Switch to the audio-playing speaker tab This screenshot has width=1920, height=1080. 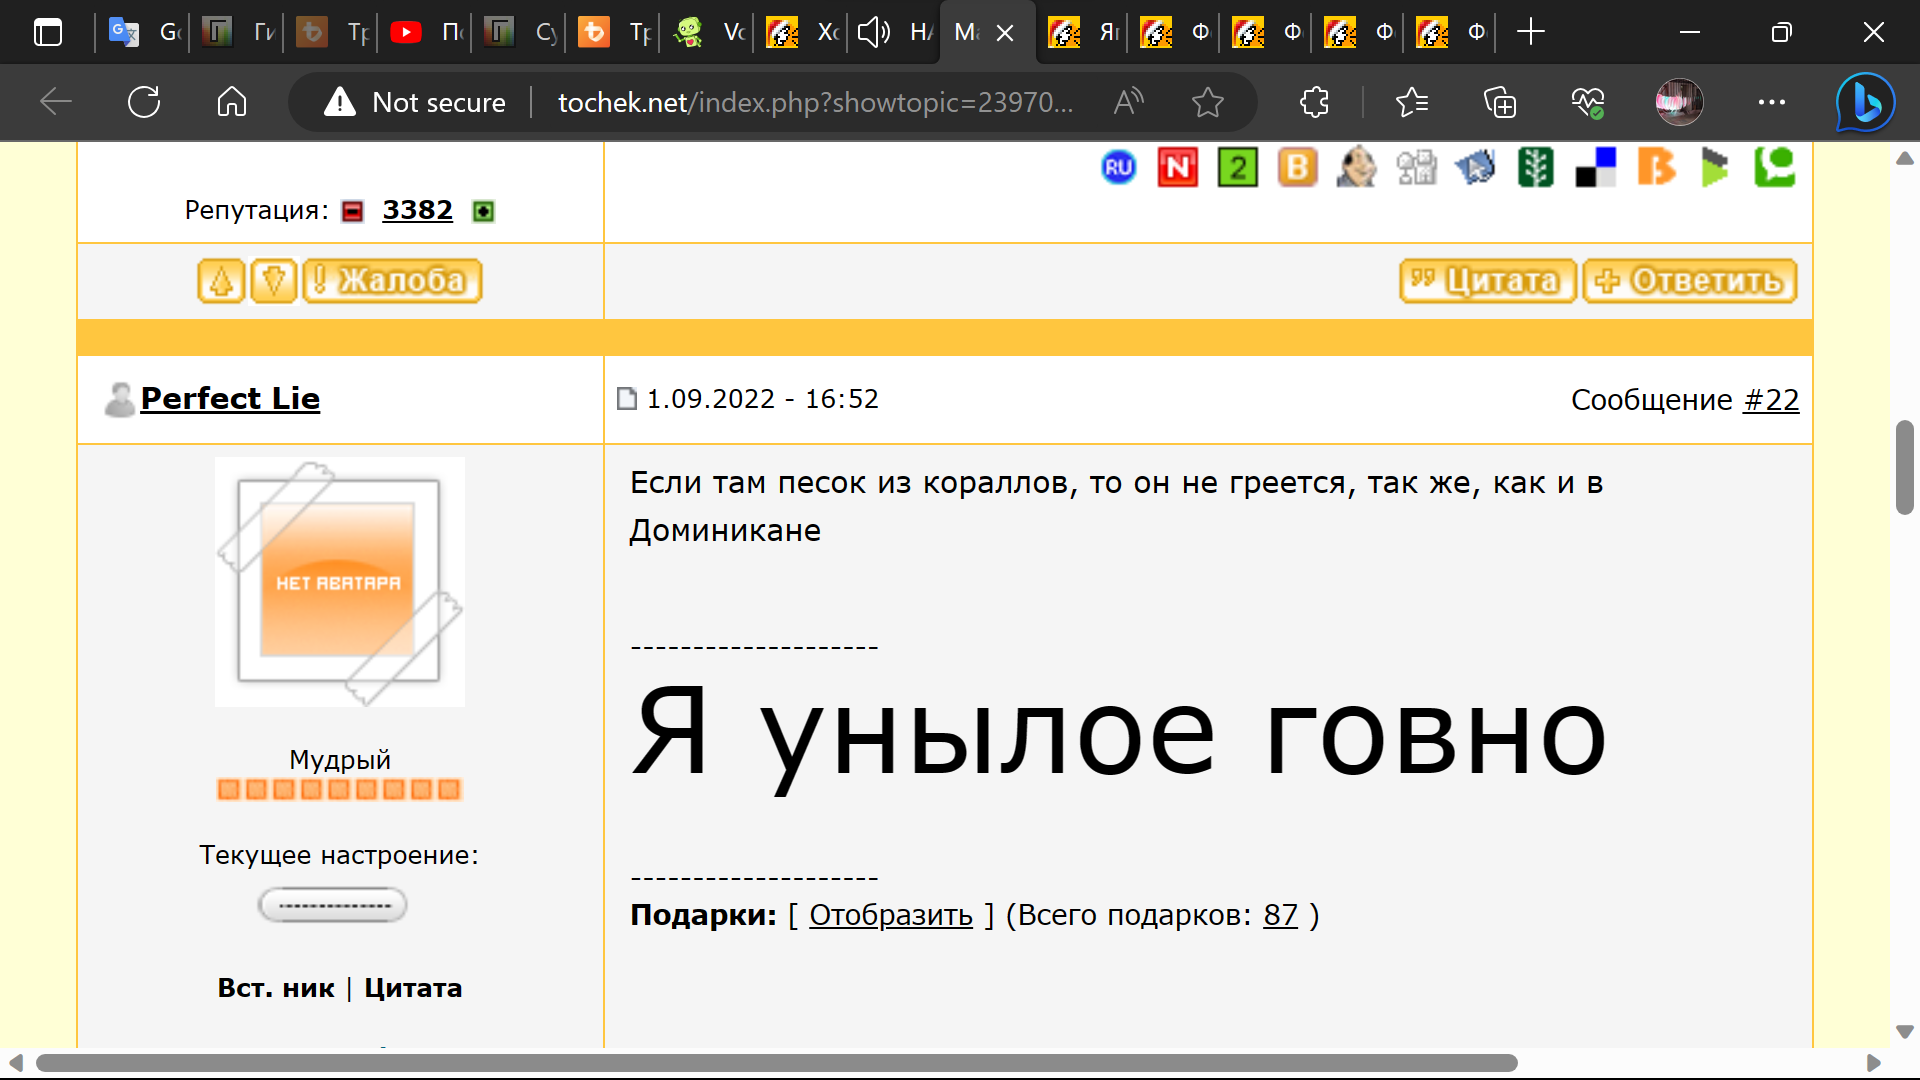coord(893,33)
